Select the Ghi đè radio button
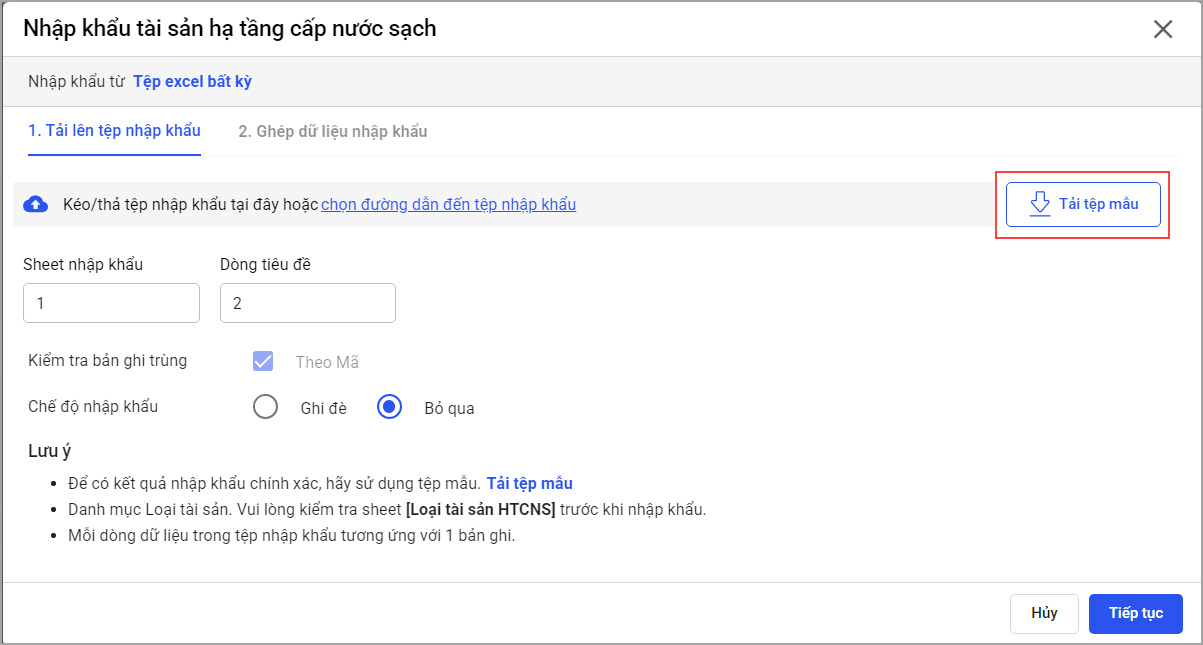Image resolution: width=1203 pixels, height=645 pixels. (265, 407)
